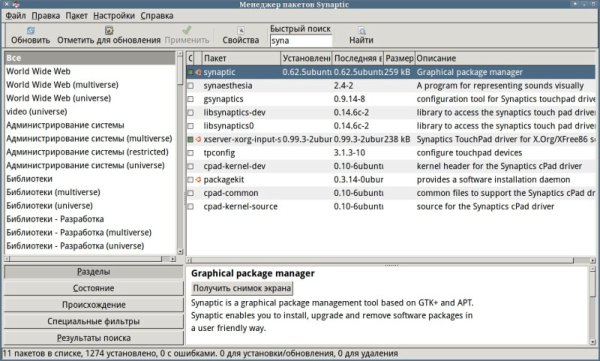Sort by the Пакет column header
The image size is (600, 361).
tap(241, 58)
